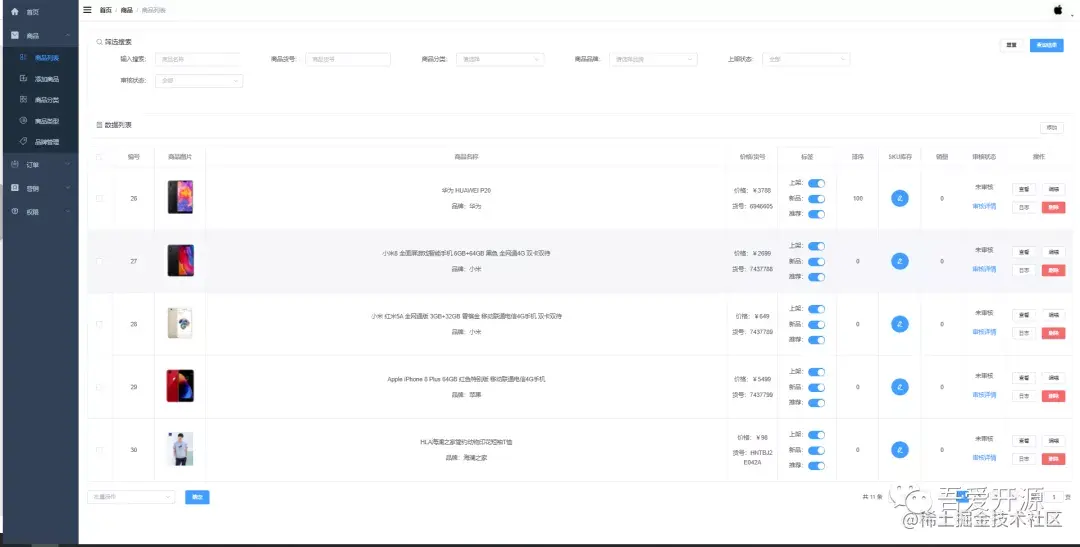The width and height of the screenshot is (1080, 547).
Task: Click the blue 查询结果 button
Action: tap(1047, 45)
